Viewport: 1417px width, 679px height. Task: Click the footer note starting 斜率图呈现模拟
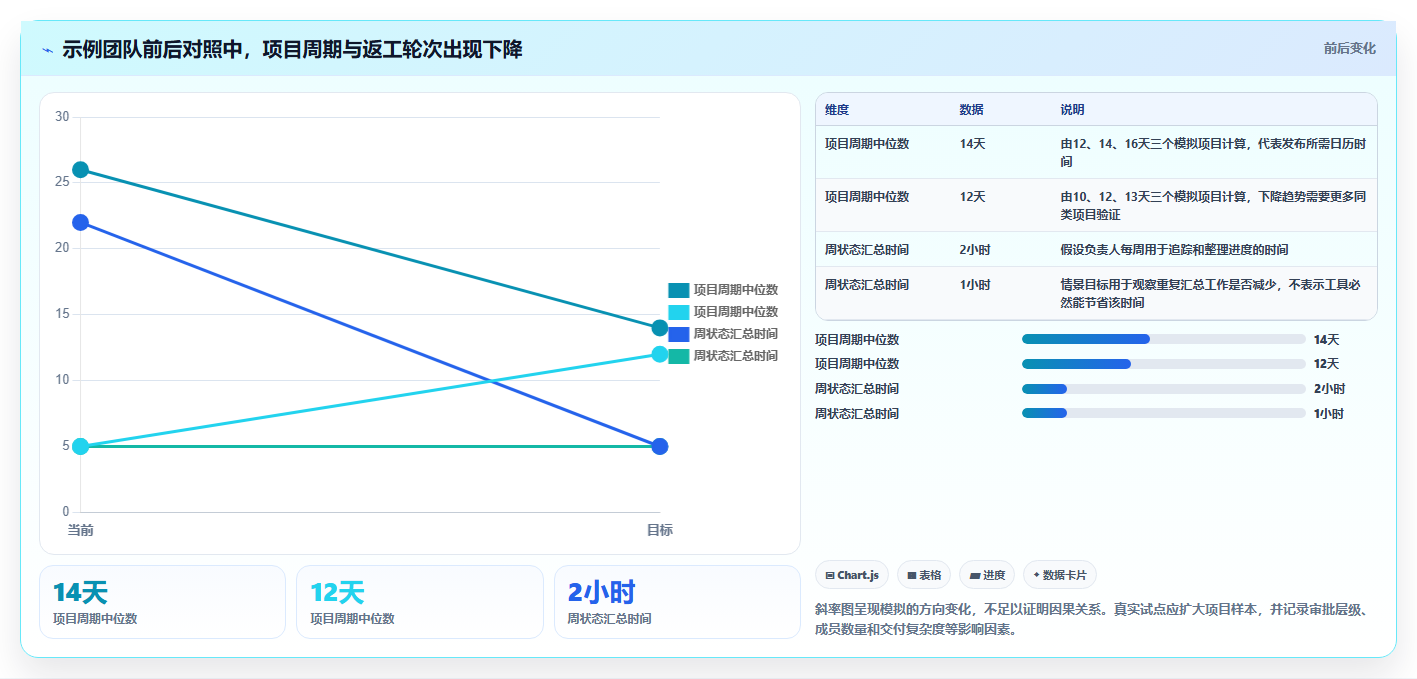(1091, 619)
